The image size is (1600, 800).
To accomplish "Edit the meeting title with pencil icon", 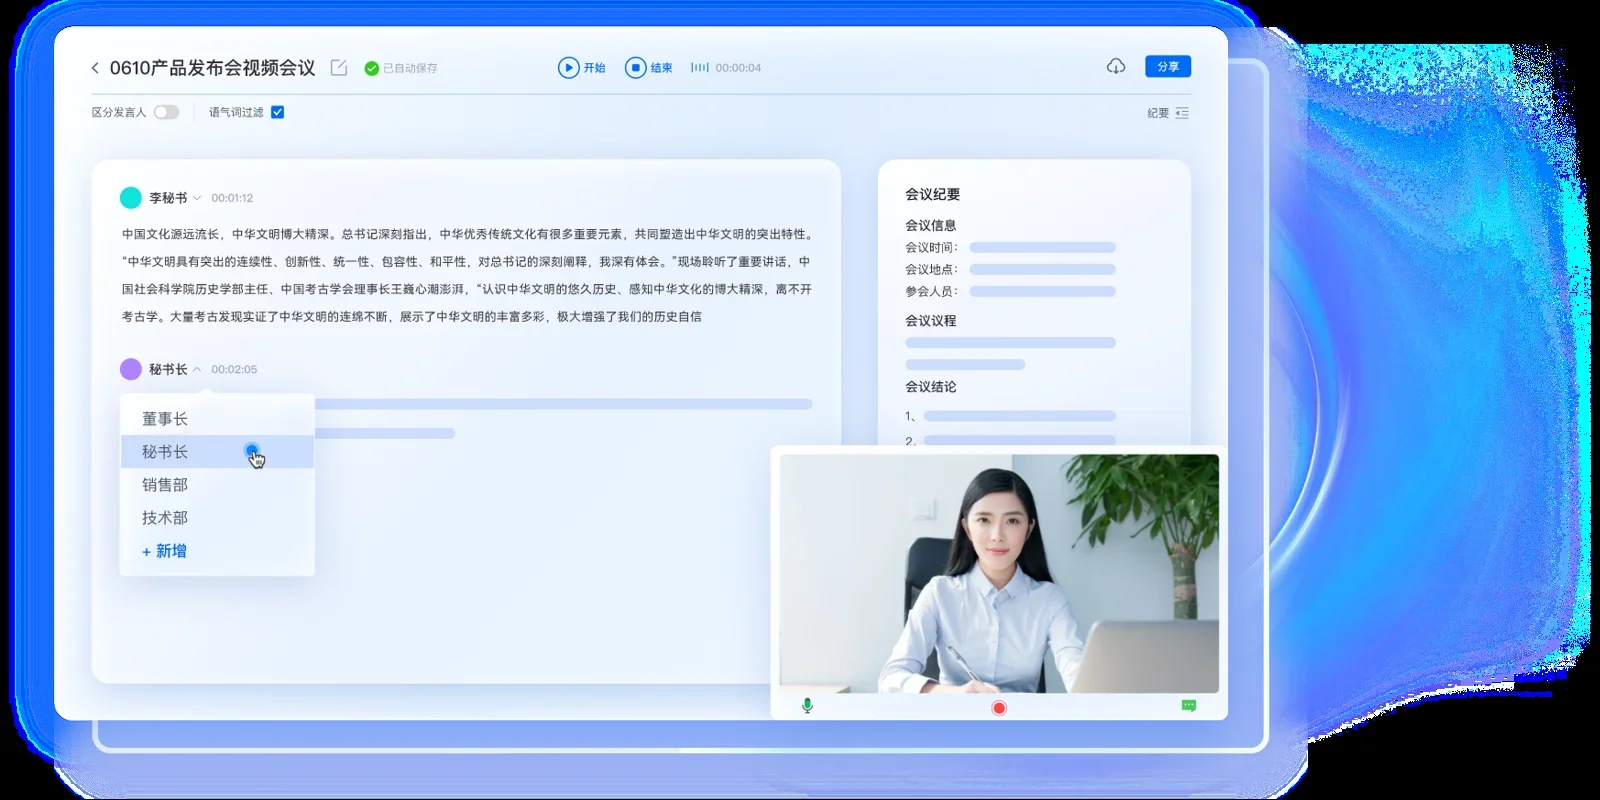I will 339,68.
